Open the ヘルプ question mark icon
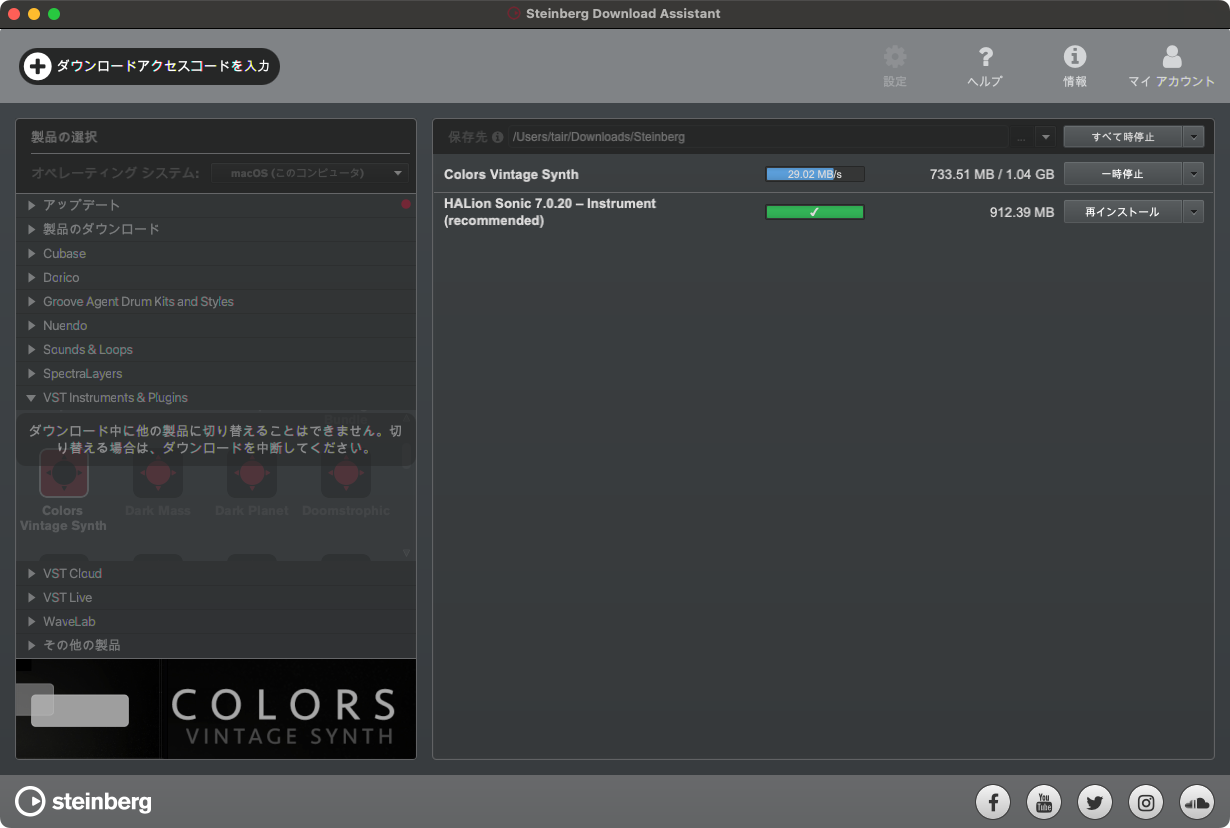This screenshot has width=1230, height=828. point(985,57)
